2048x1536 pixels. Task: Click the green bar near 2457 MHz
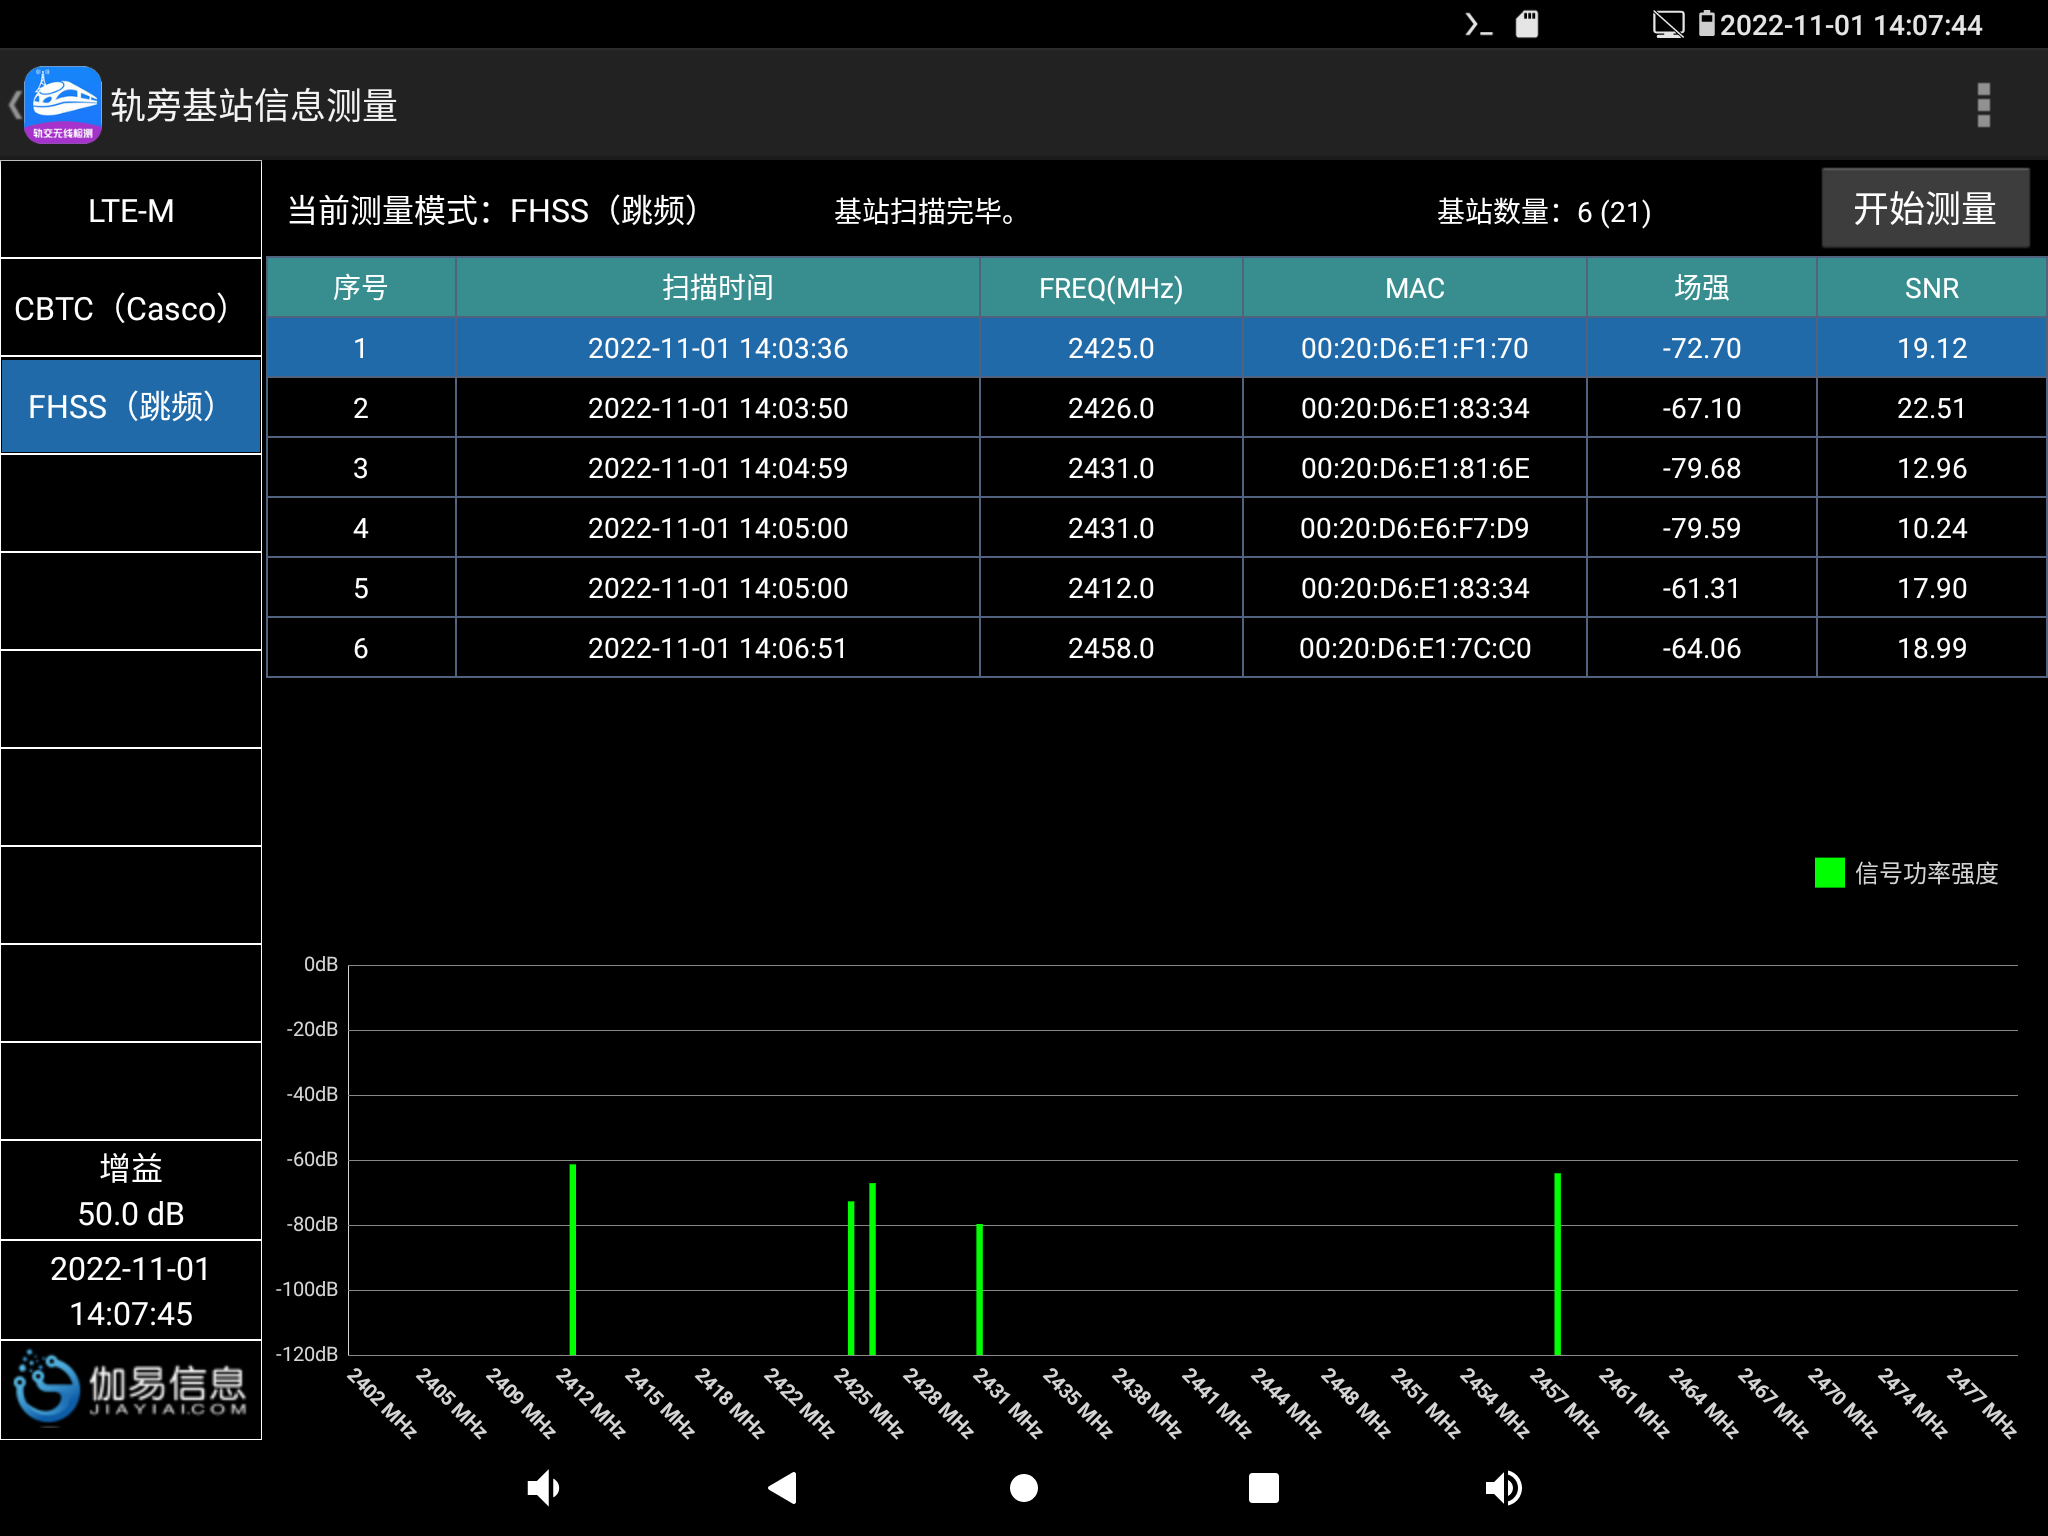click(1557, 1264)
